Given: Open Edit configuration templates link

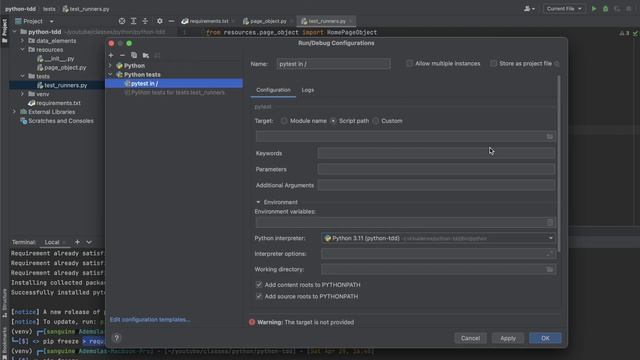Looking at the screenshot, I should 150,320.
